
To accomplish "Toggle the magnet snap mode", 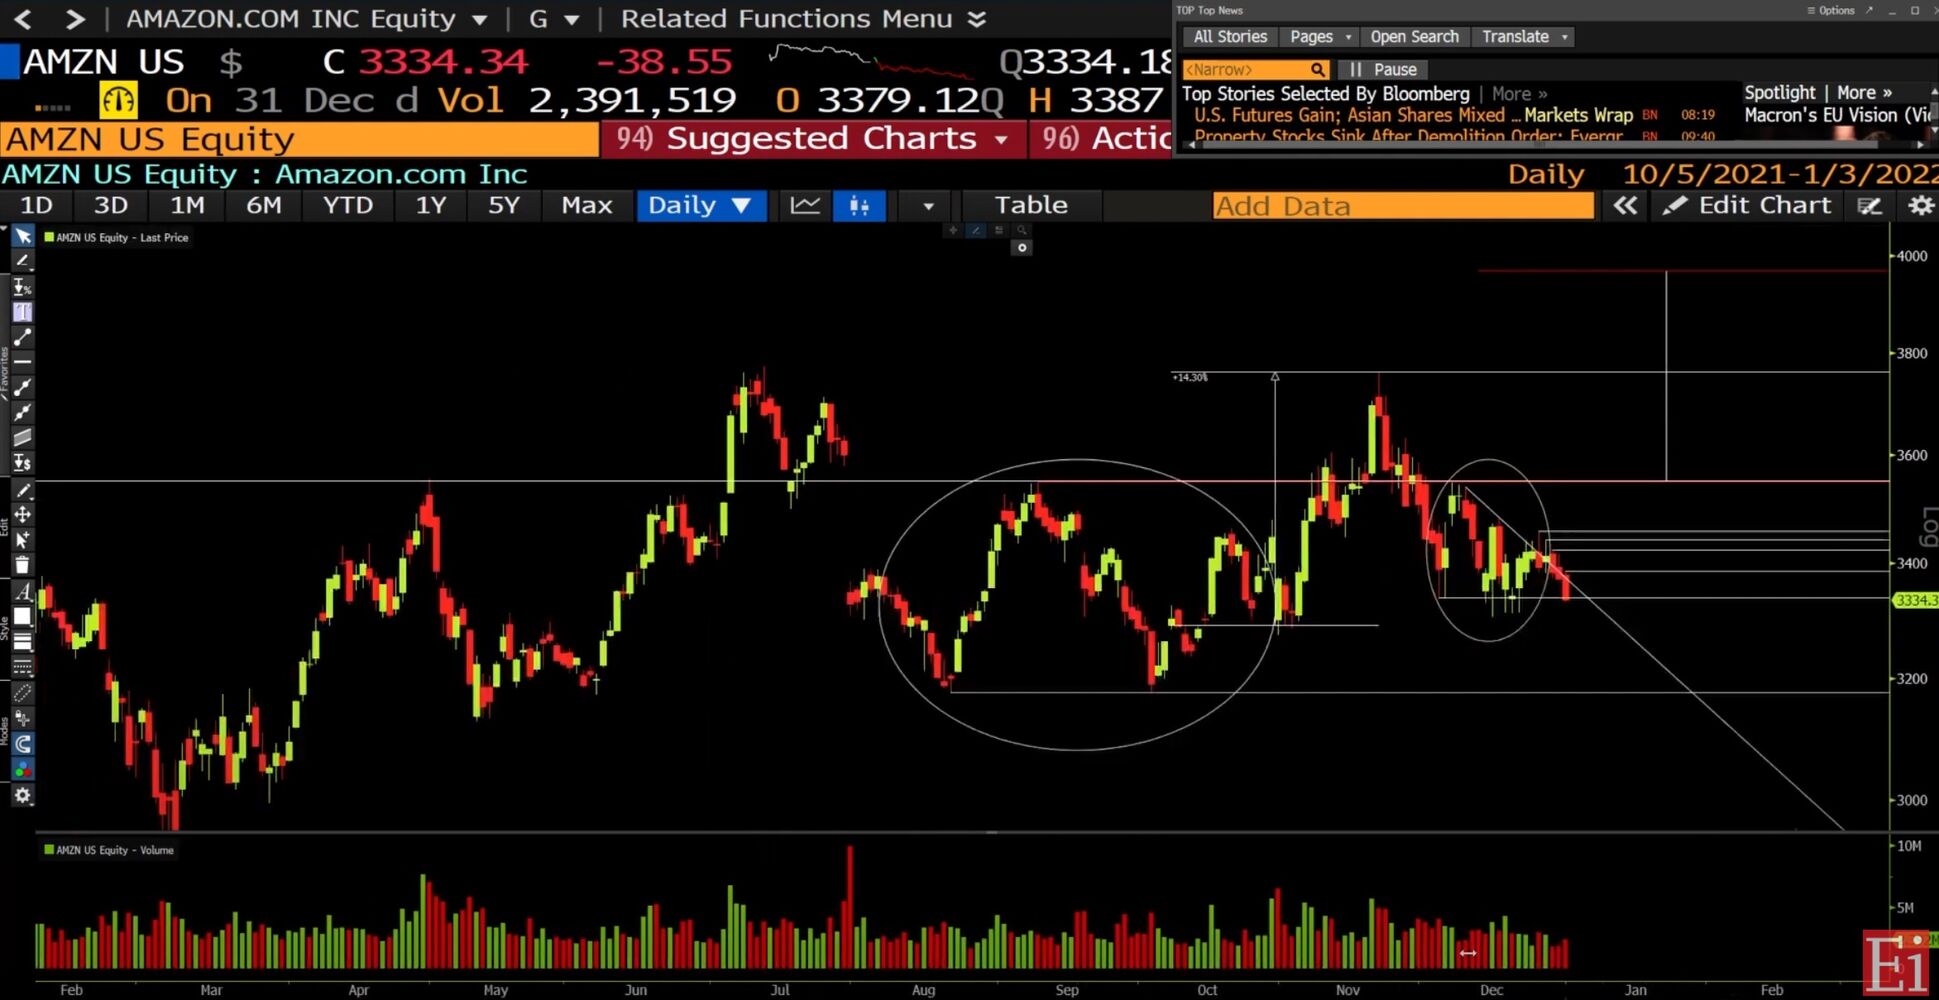I will tap(22, 744).
